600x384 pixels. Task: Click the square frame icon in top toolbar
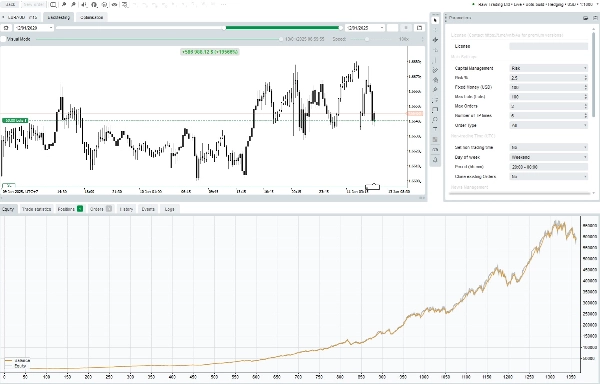point(53,5)
